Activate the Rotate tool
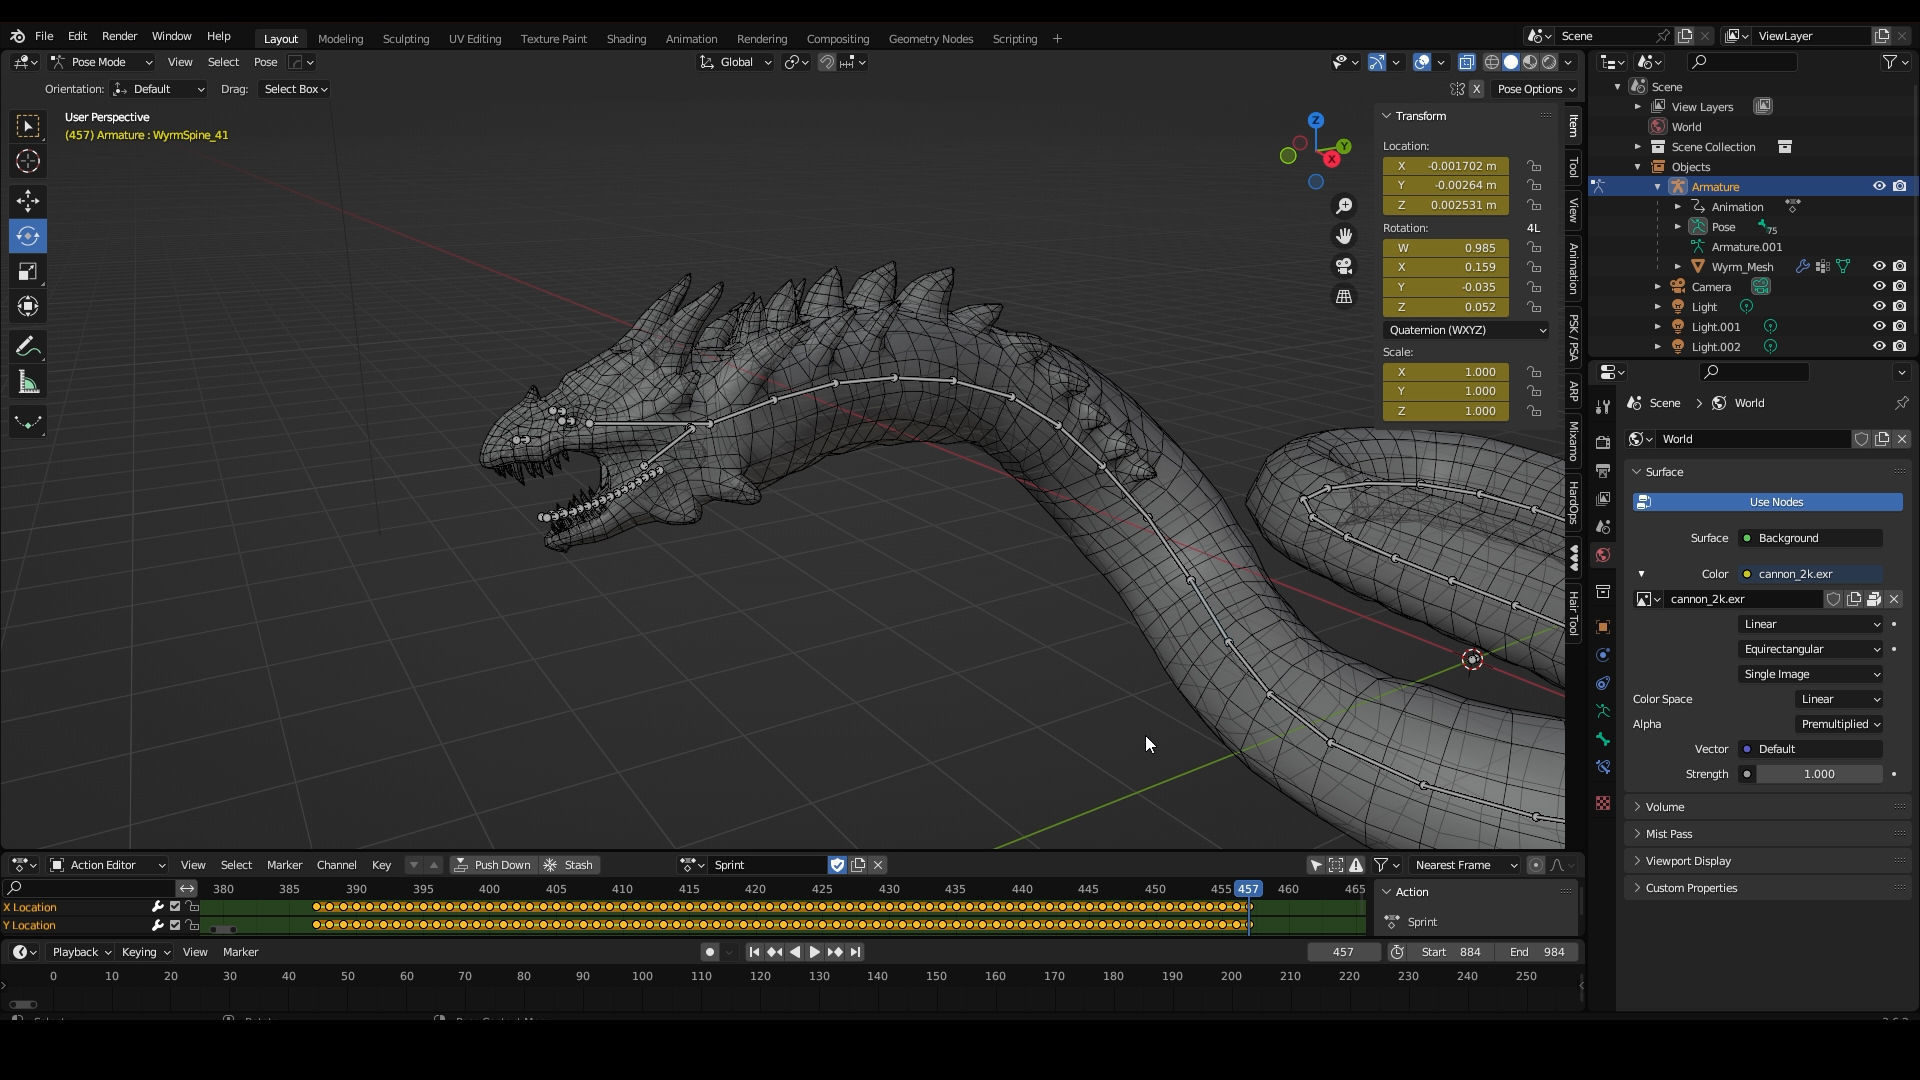 click(x=28, y=236)
